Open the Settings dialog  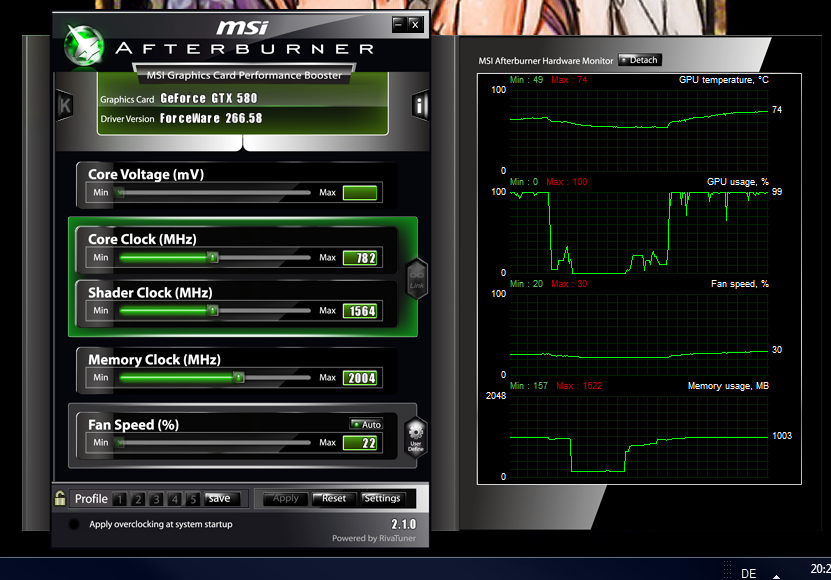click(x=382, y=498)
